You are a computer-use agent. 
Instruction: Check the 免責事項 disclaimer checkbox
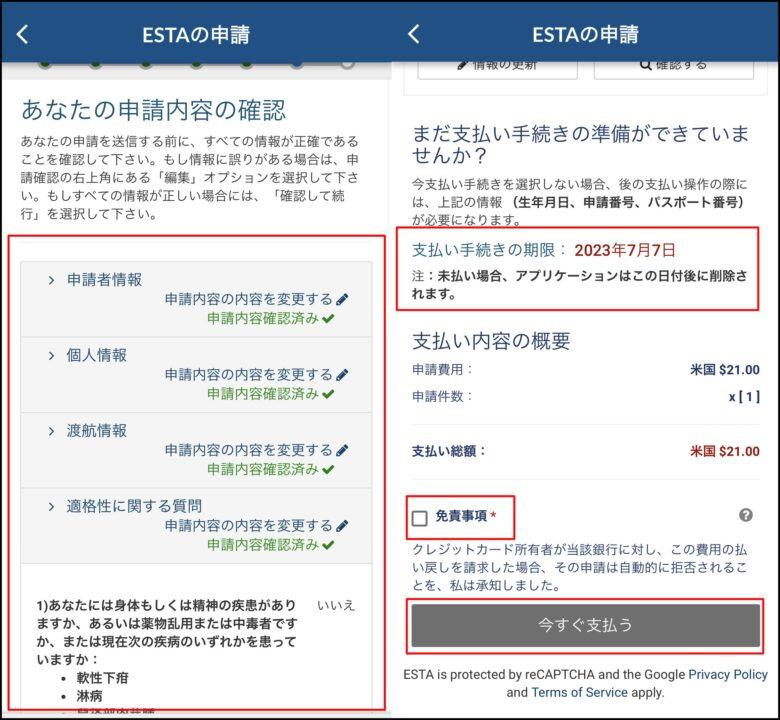coord(420,517)
